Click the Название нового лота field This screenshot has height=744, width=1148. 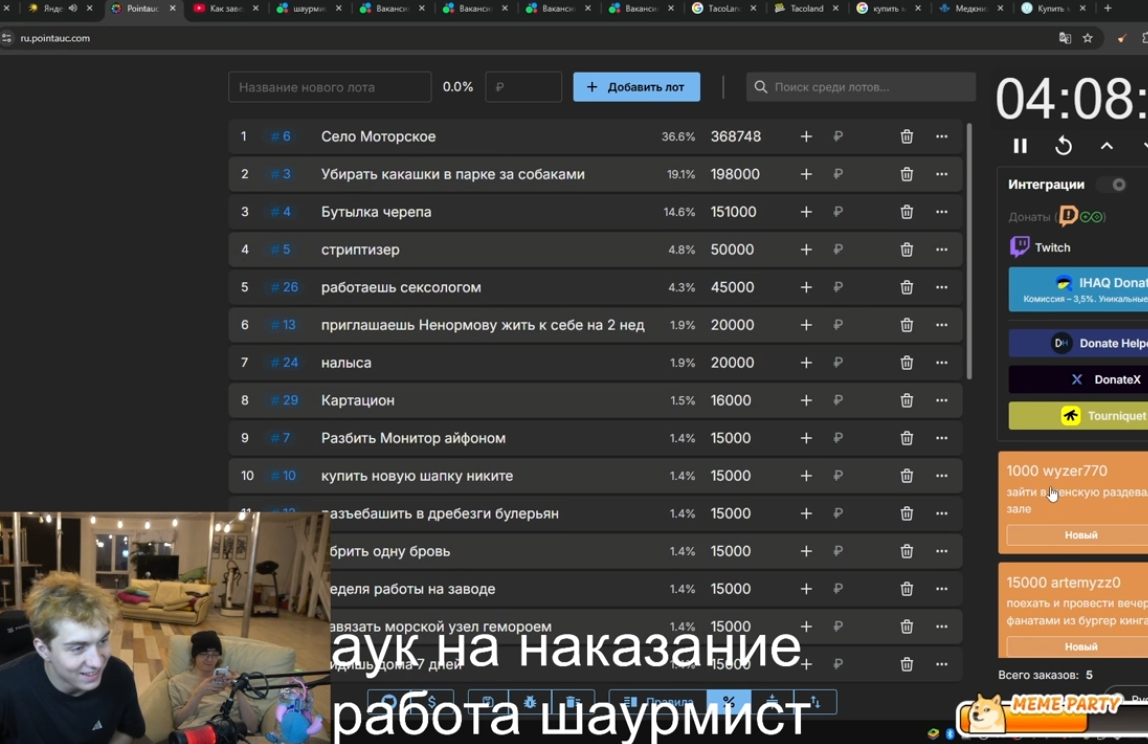[329, 87]
